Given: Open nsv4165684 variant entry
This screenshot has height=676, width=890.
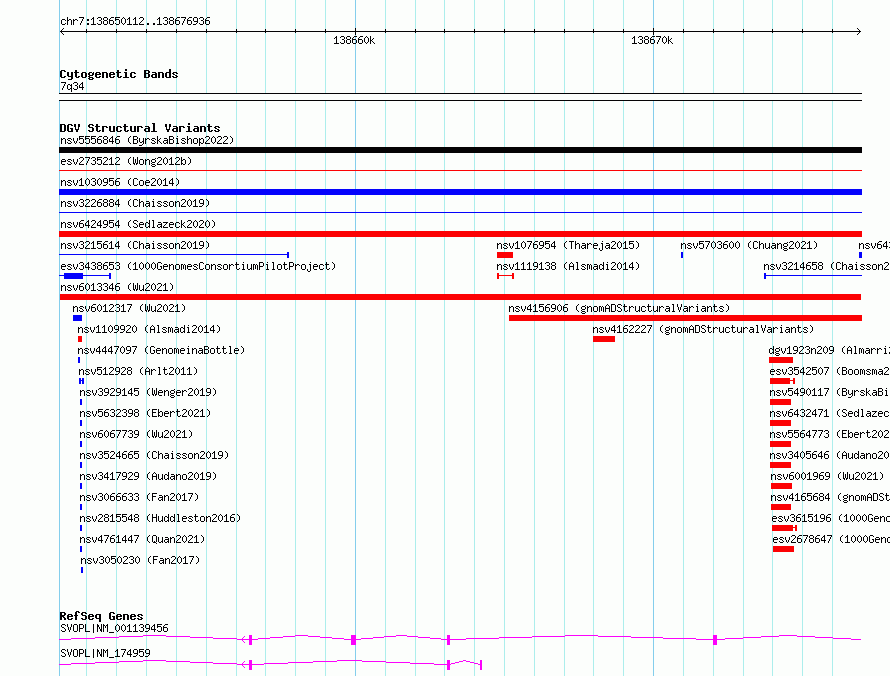Looking at the screenshot, I should pos(830,497).
